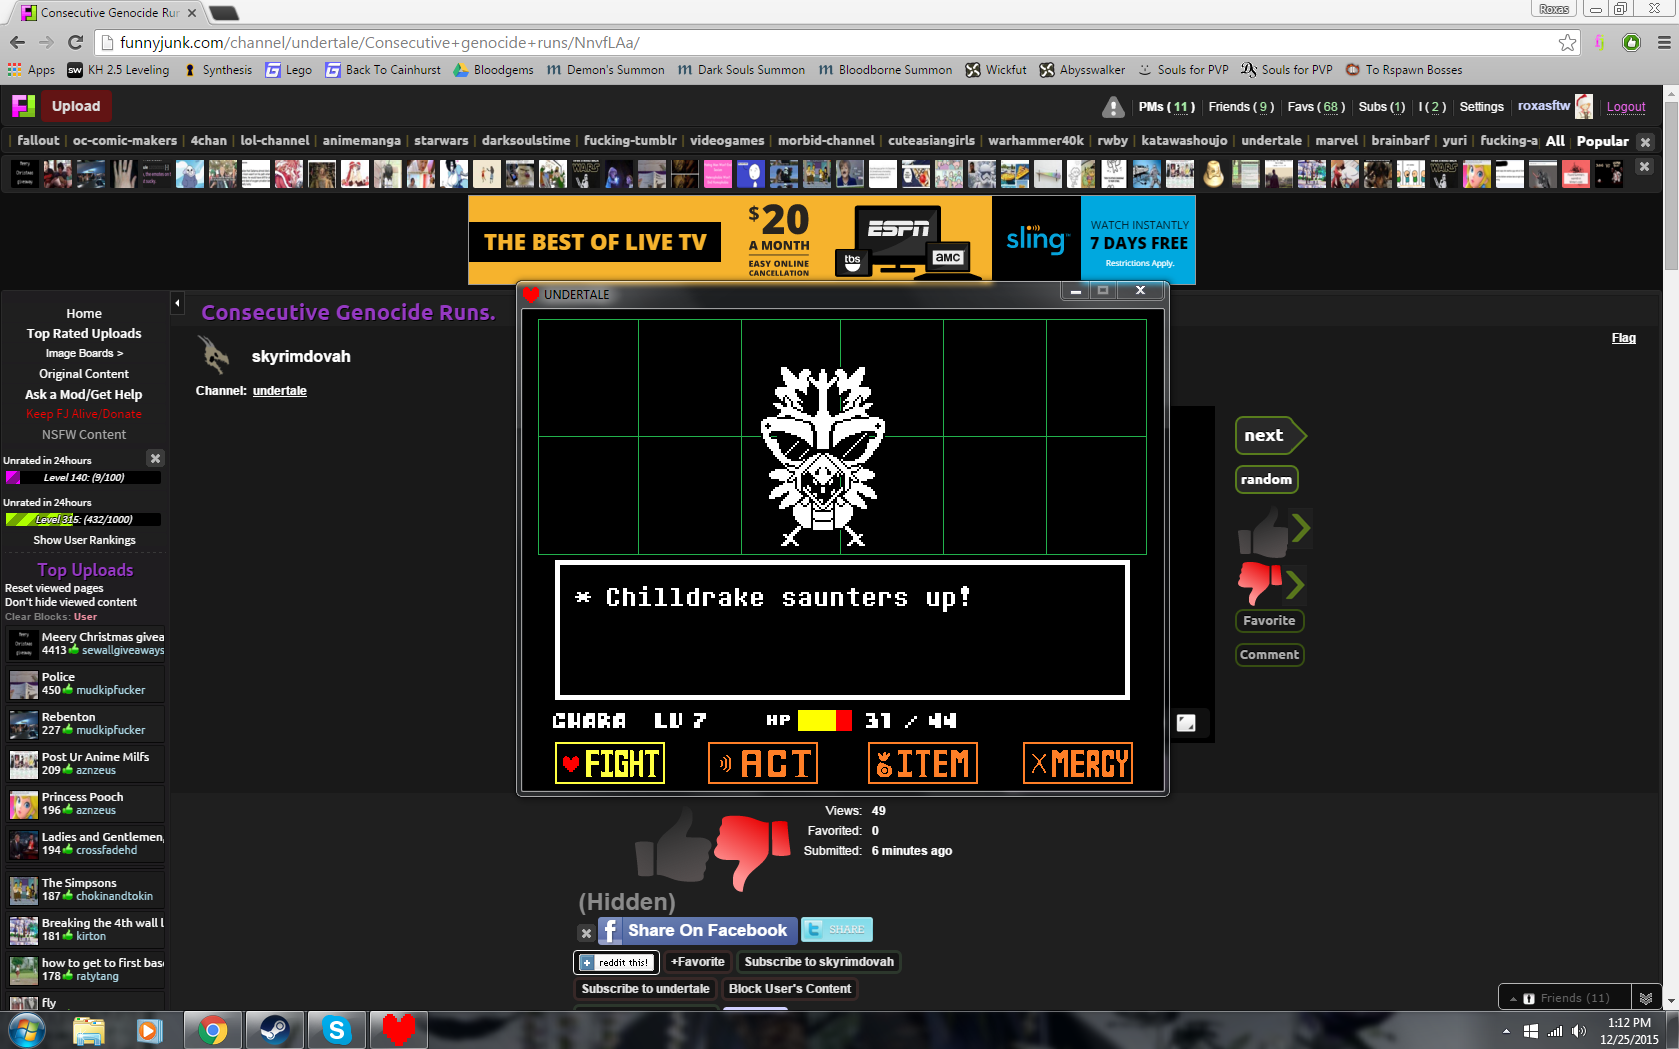This screenshot has height=1049, width=1679.
Task: Bookmark the page with the star icon
Action: tap(1567, 43)
